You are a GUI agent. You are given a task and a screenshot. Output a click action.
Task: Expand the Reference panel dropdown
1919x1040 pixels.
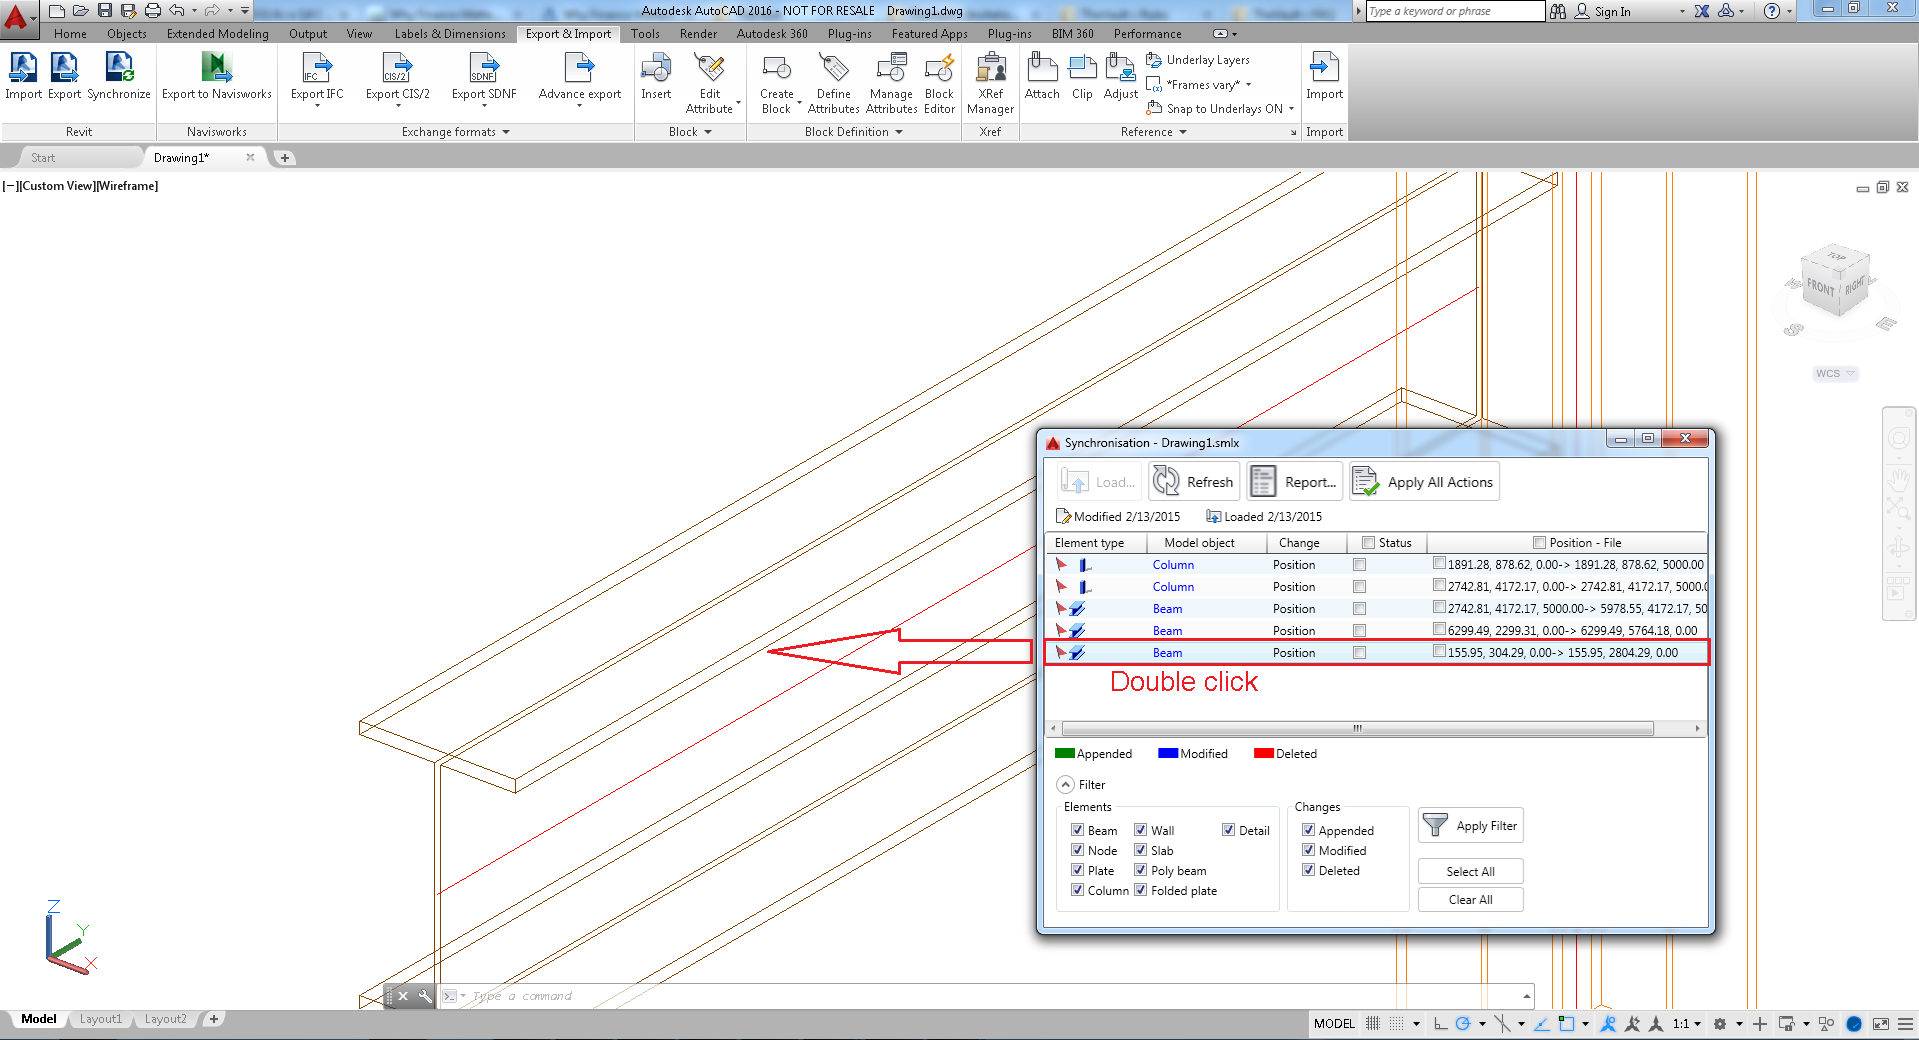click(x=1183, y=132)
